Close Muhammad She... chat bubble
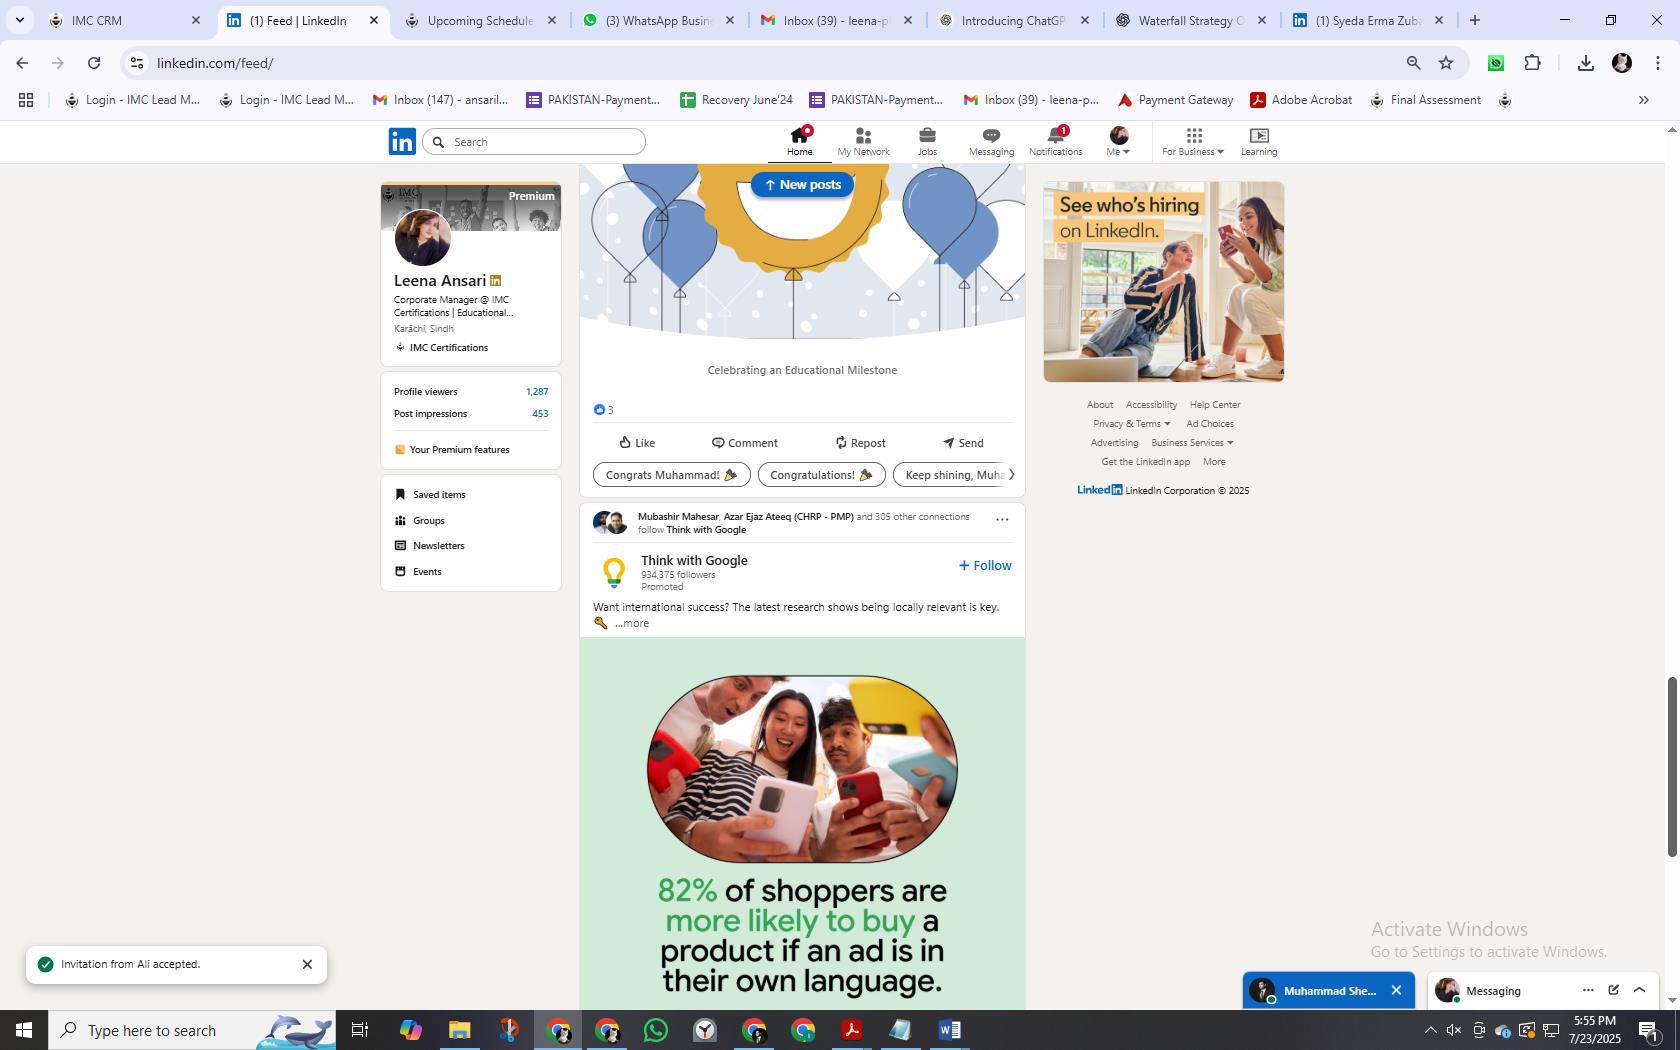Screen dimensions: 1680x1050 1396,991
